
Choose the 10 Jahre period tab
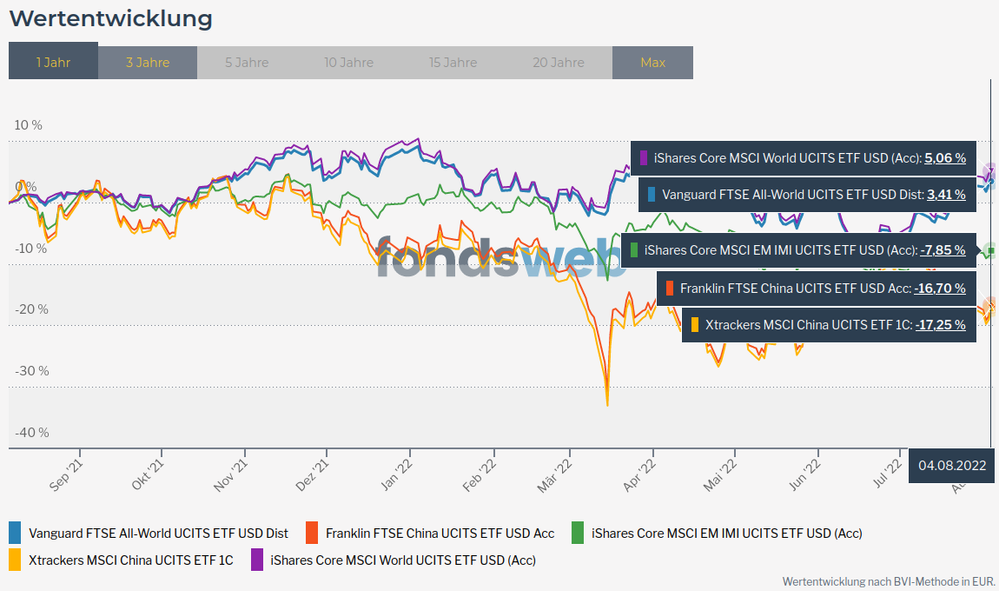click(348, 62)
